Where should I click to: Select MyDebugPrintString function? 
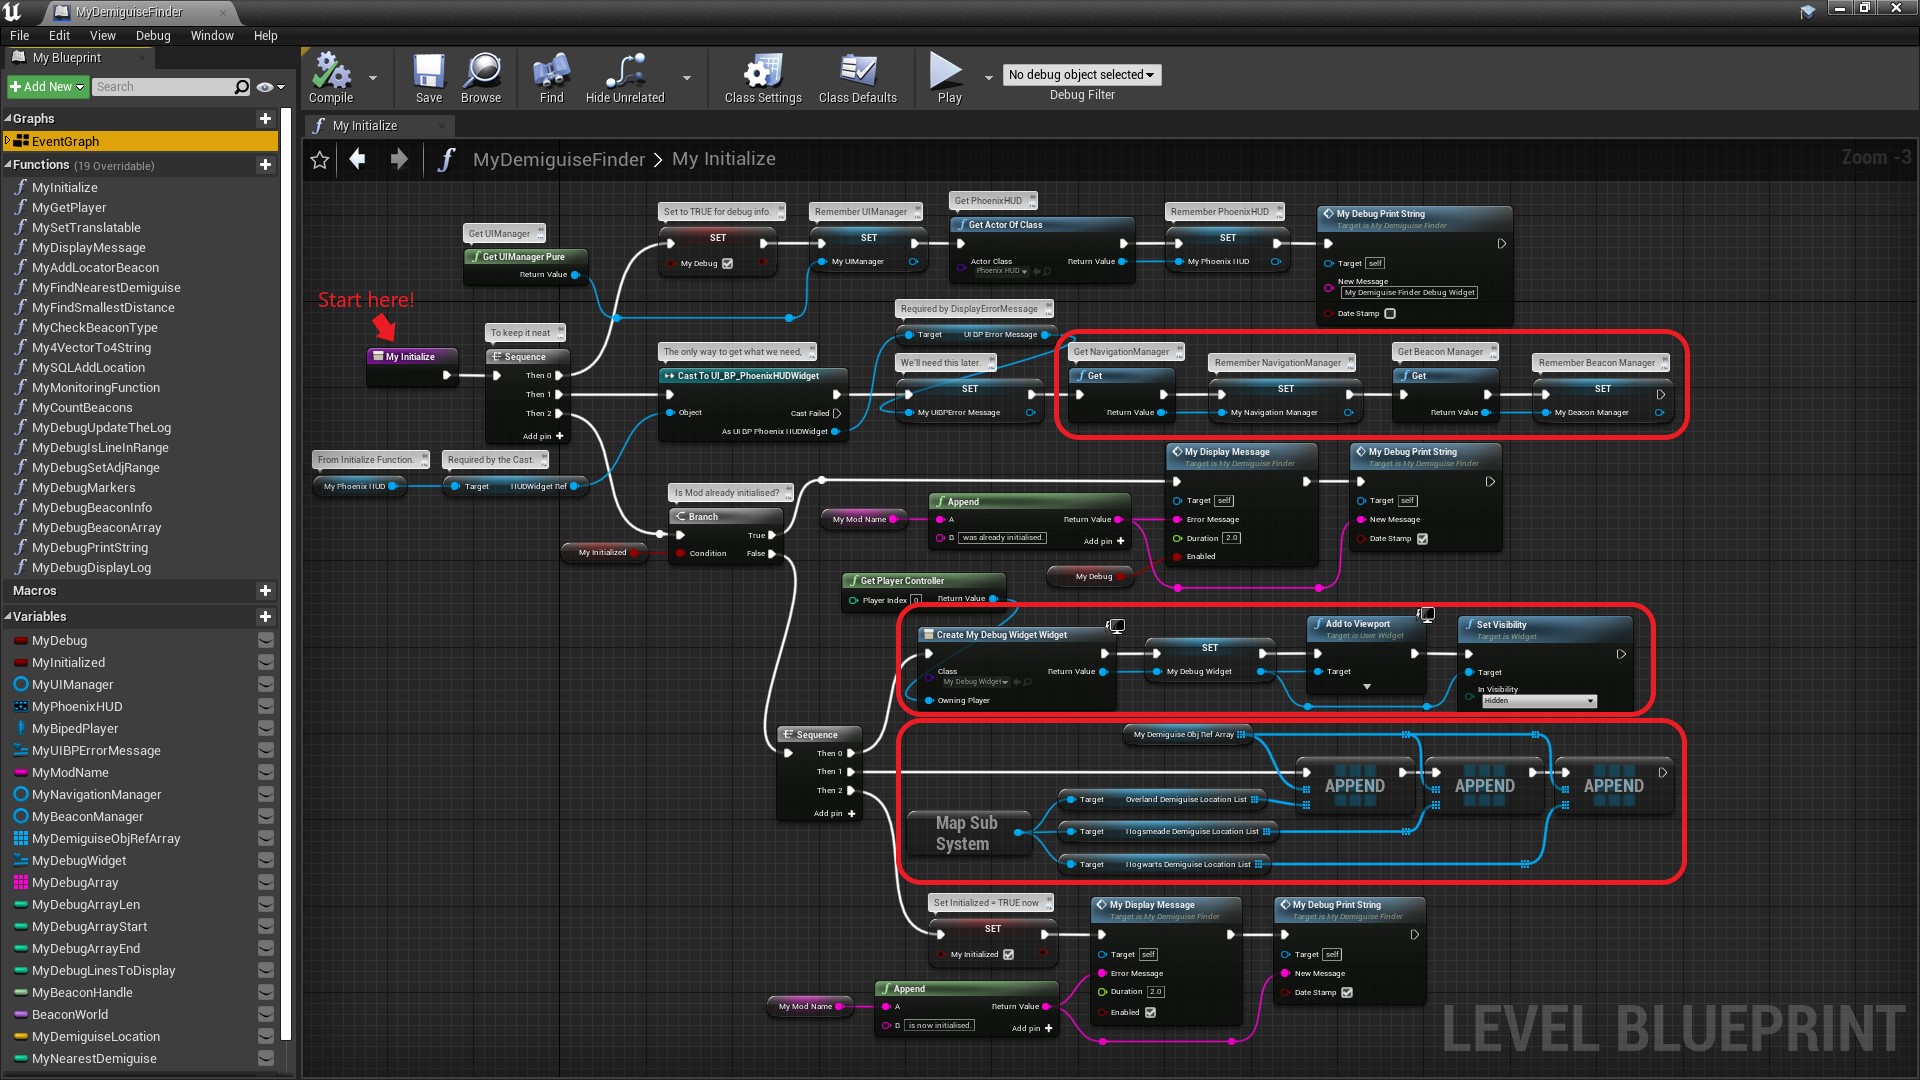coord(90,548)
